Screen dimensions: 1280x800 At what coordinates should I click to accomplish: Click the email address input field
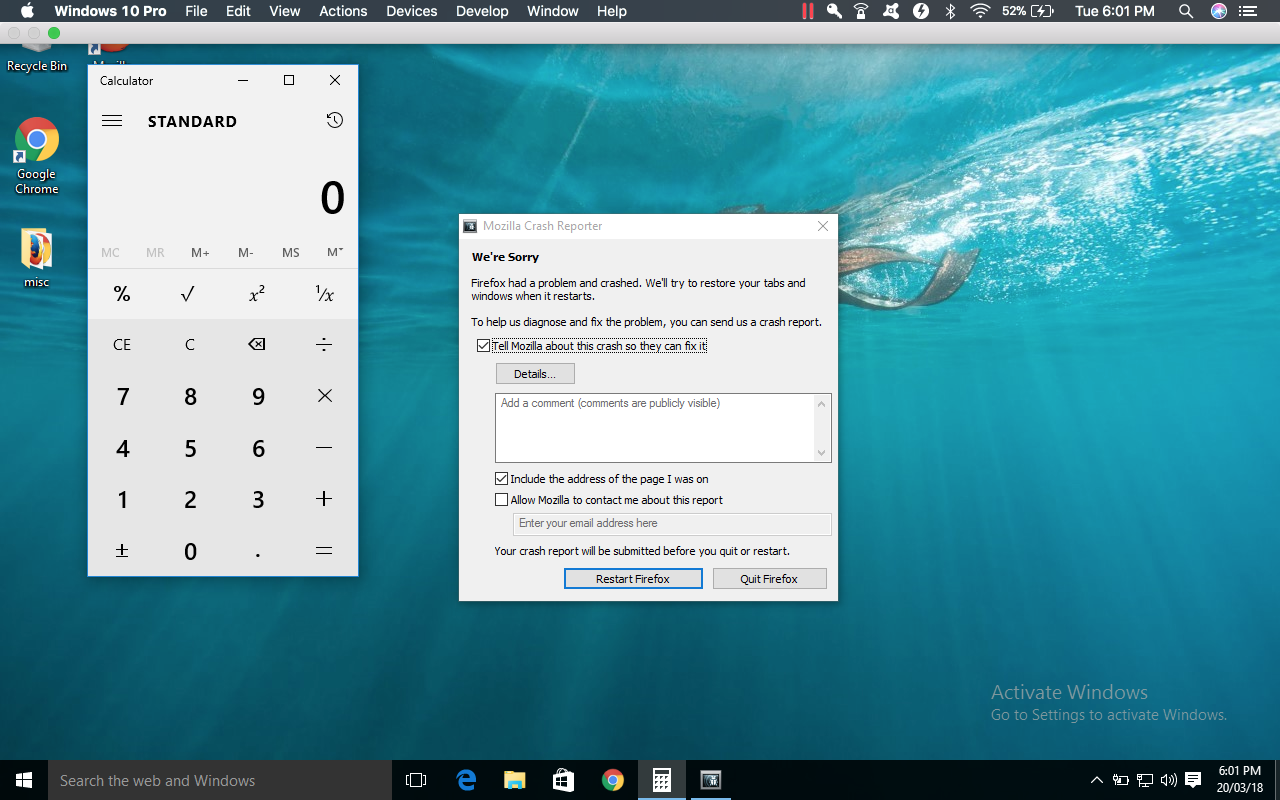tap(671, 524)
